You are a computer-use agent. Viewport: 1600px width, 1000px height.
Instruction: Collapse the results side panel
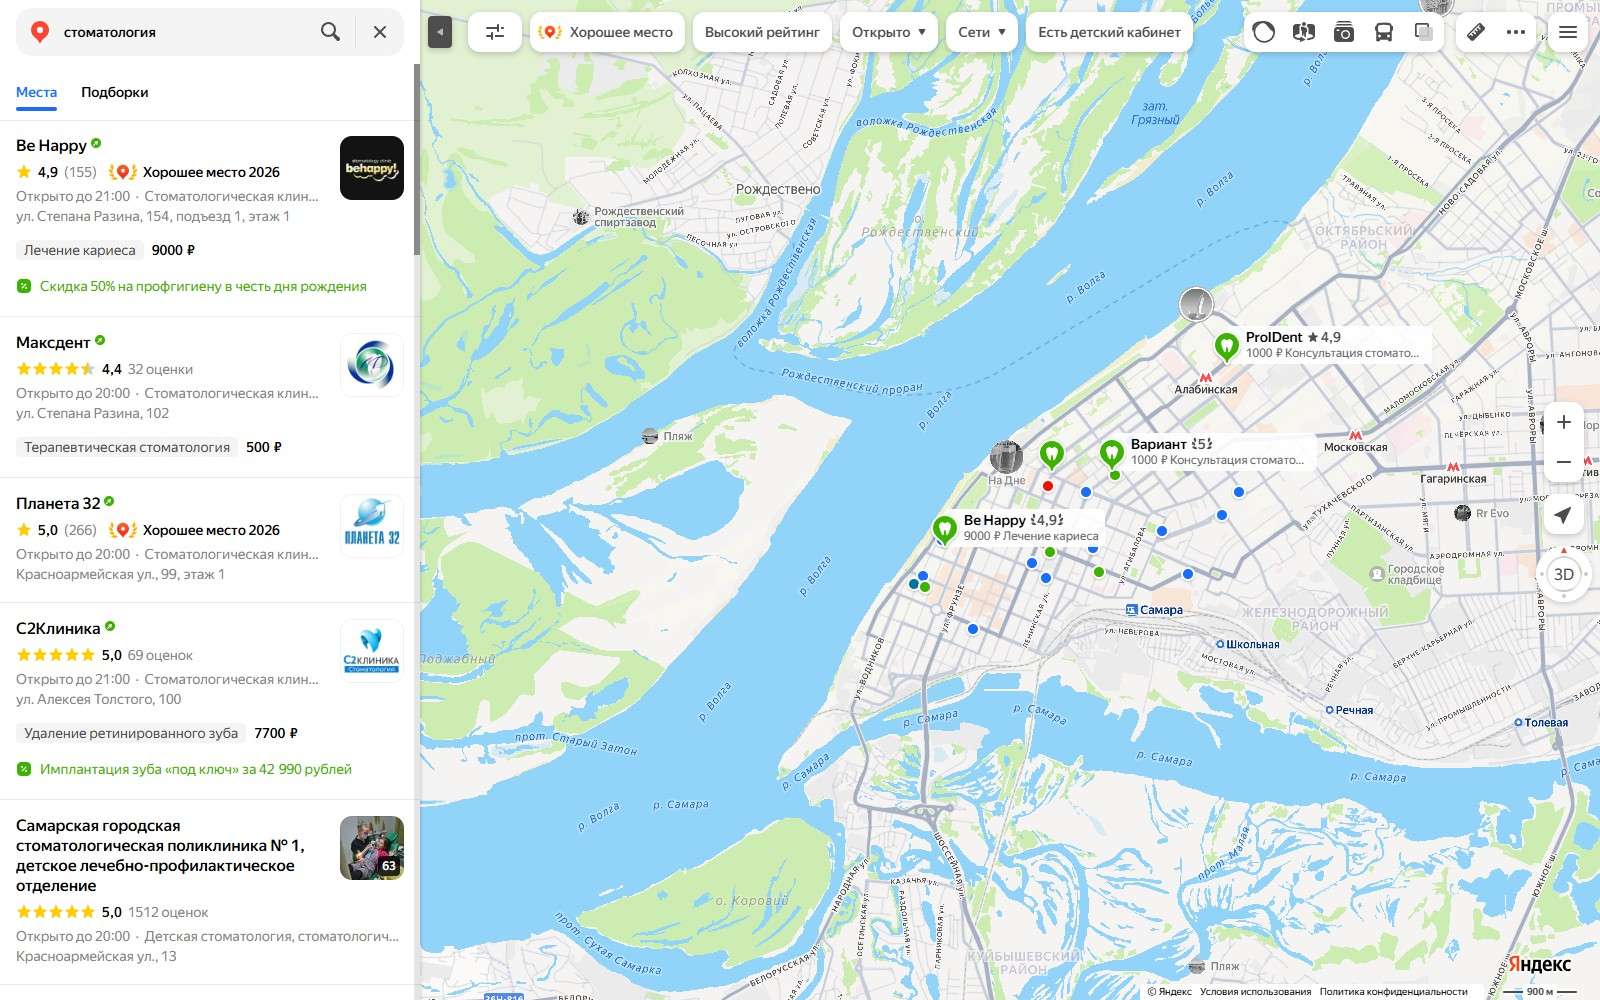pos(440,32)
